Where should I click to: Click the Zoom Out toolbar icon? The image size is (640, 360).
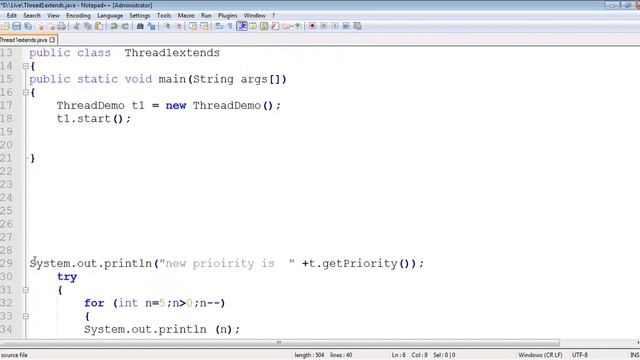point(178,26)
